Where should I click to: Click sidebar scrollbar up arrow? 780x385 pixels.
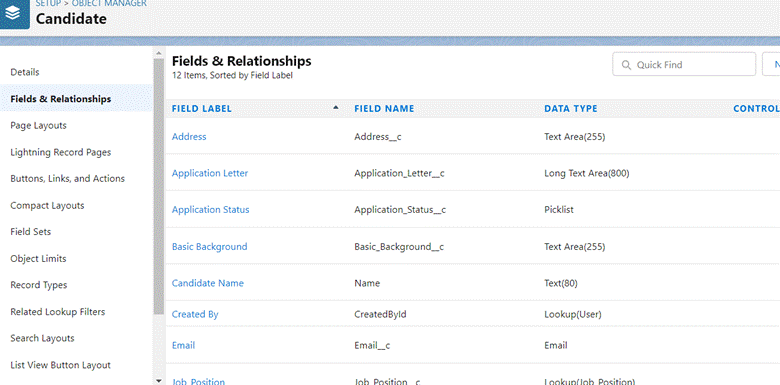[x=159, y=53]
